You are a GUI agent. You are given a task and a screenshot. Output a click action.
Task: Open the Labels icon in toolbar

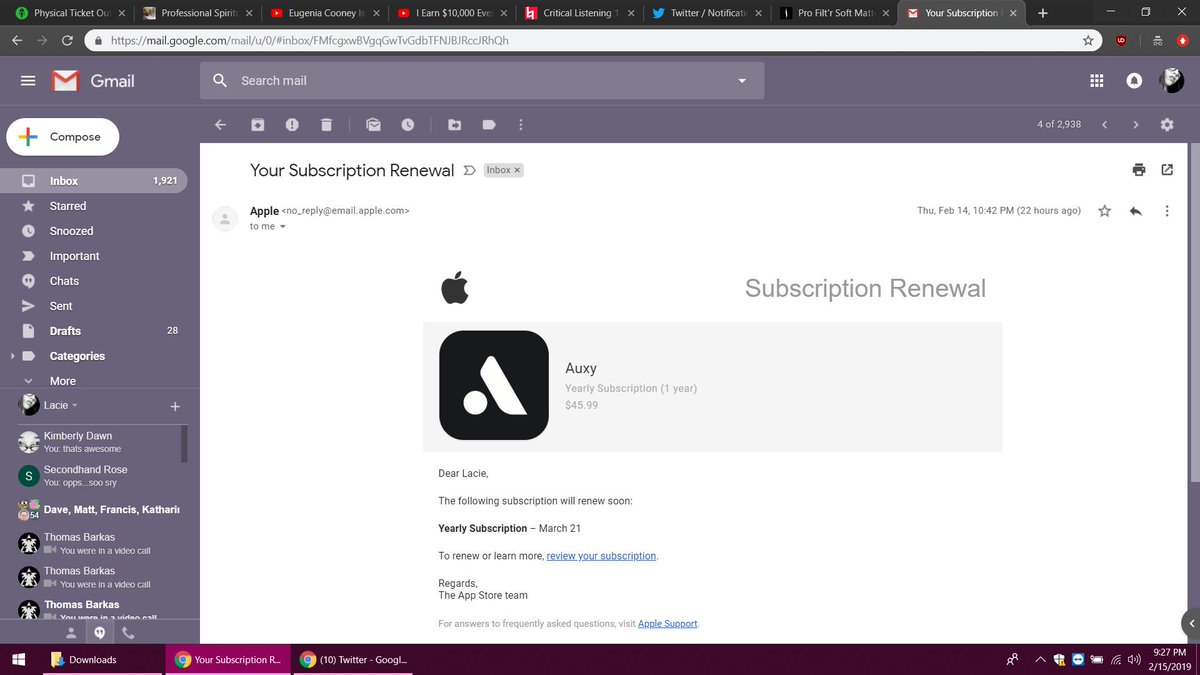click(489, 125)
